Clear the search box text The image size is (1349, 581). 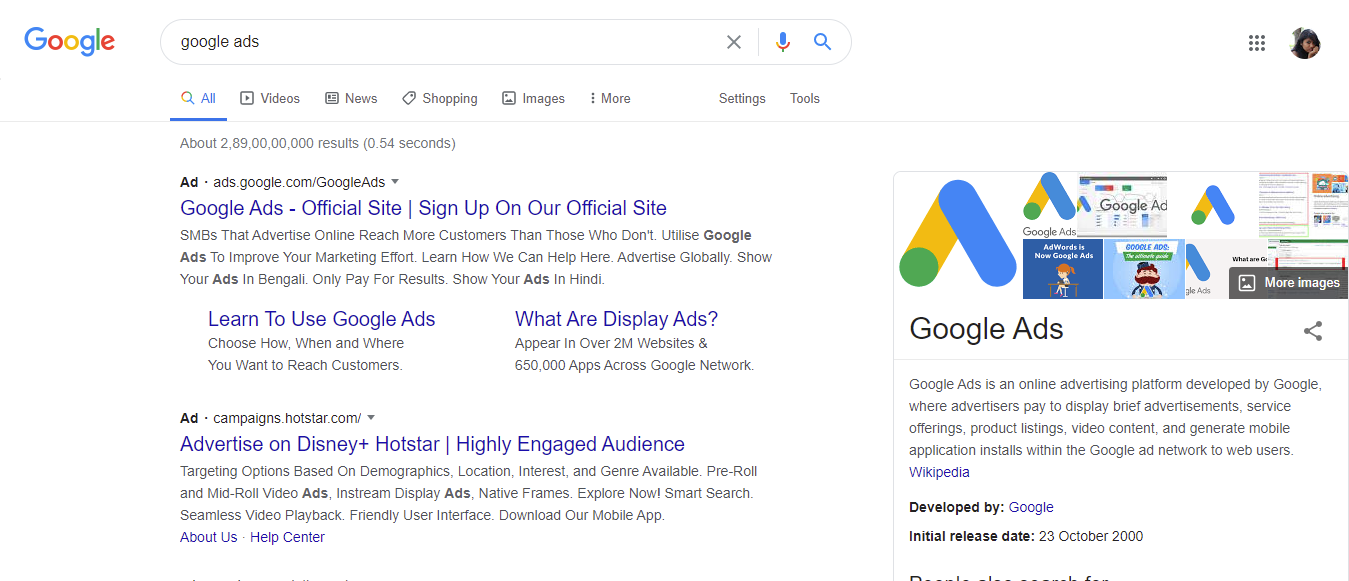coord(734,42)
